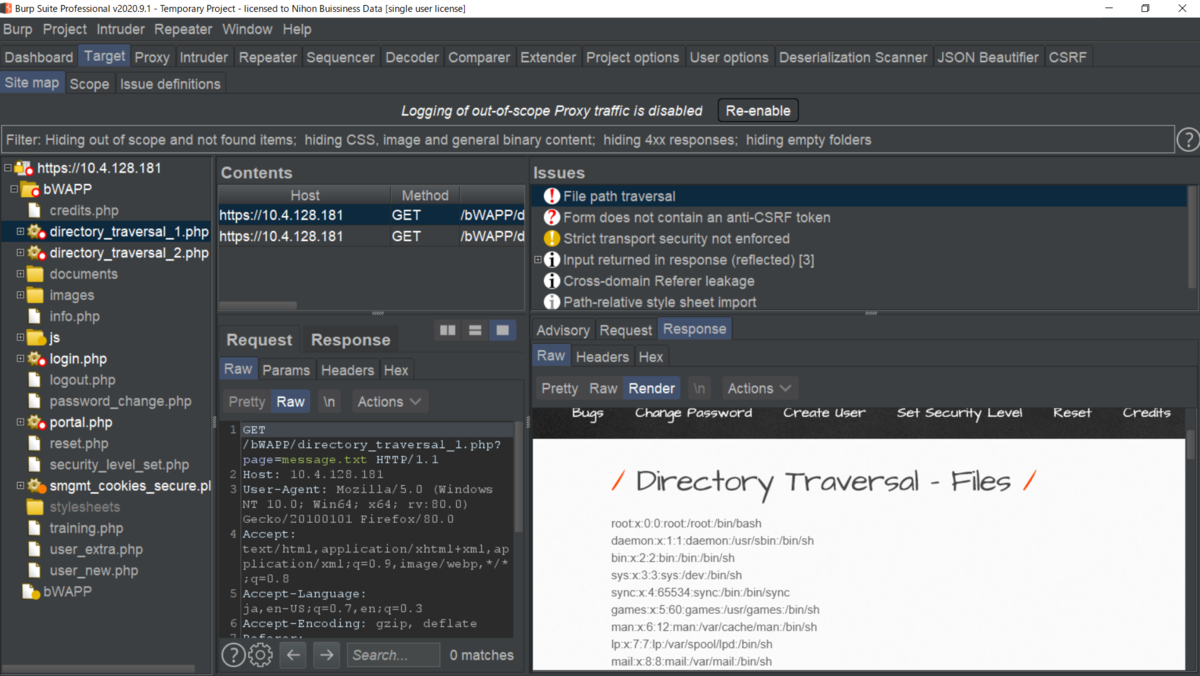
Task: Expand the directory_traversal_2.php node
Action: pyautogui.click(x=20, y=253)
